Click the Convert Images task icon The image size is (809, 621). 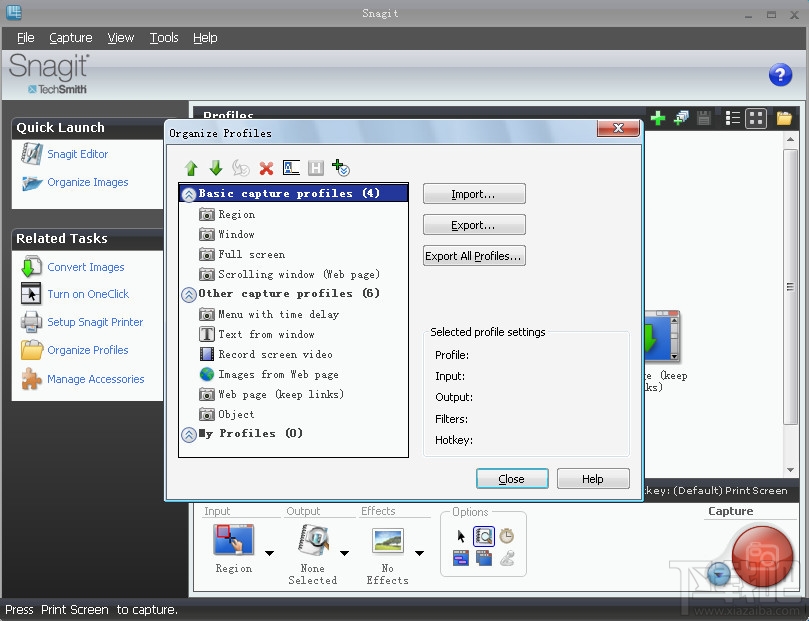[x=31, y=267]
